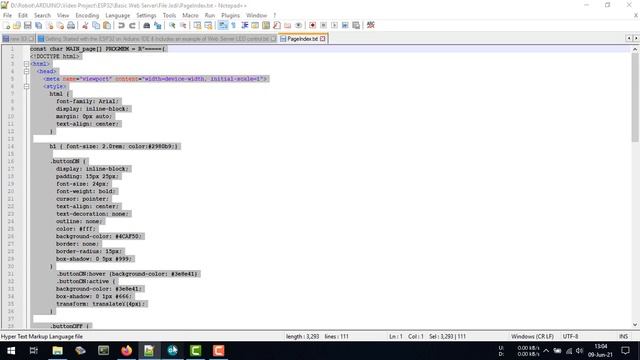This screenshot has width=640, height=360.
Task: Click the scrollbar down arrow in the editor
Action: tap(635, 325)
